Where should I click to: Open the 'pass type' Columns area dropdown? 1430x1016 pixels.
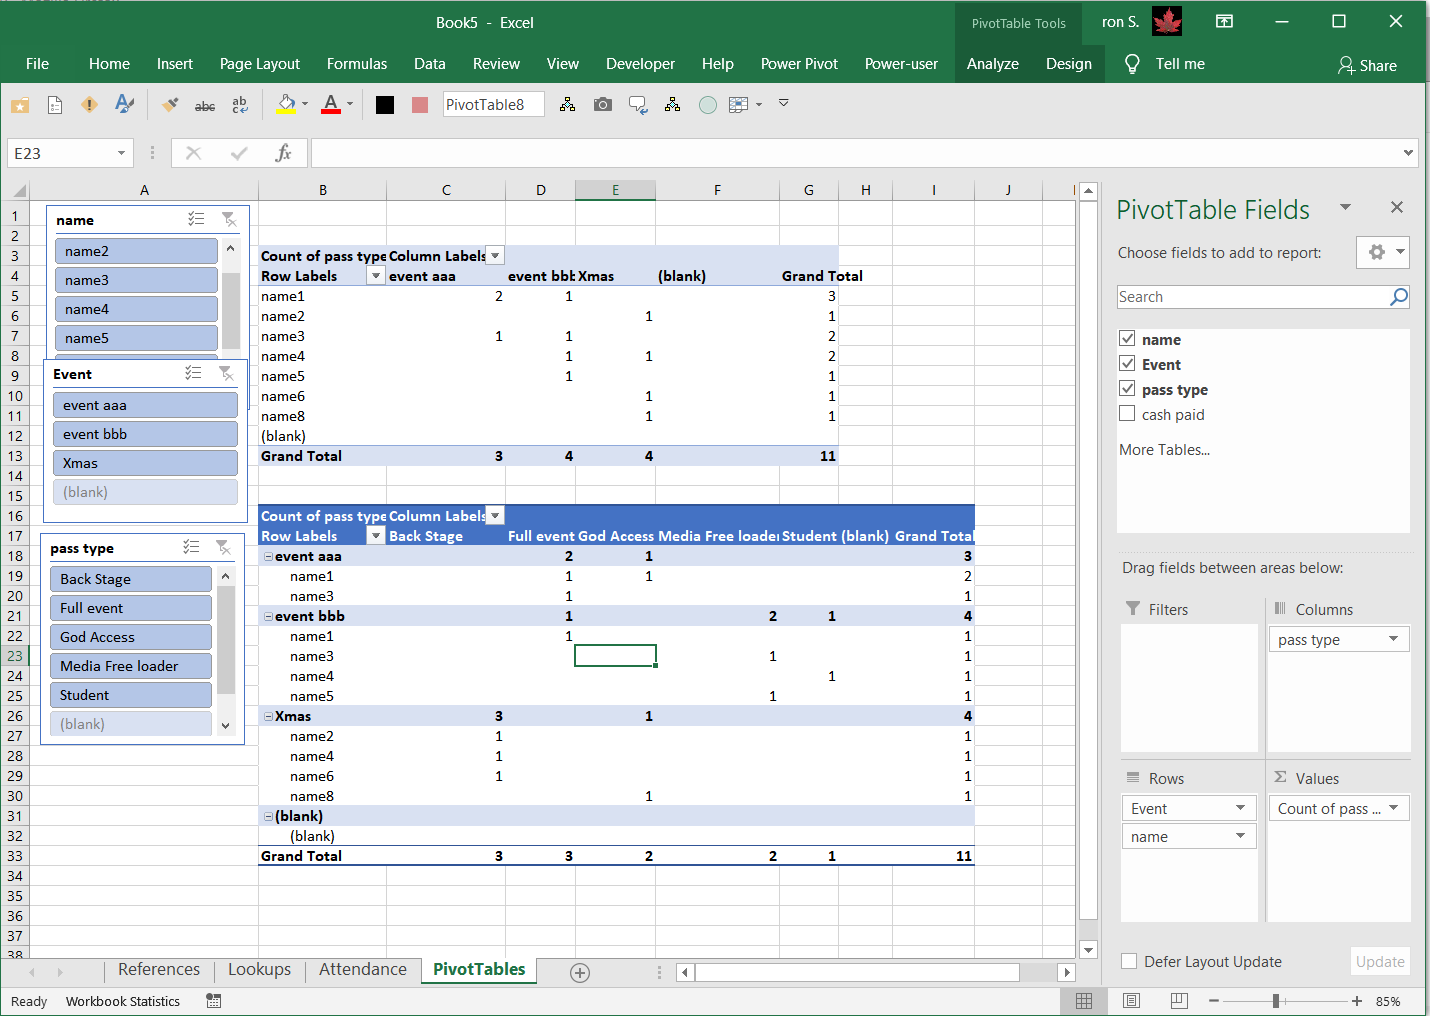[x=1393, y=639]
